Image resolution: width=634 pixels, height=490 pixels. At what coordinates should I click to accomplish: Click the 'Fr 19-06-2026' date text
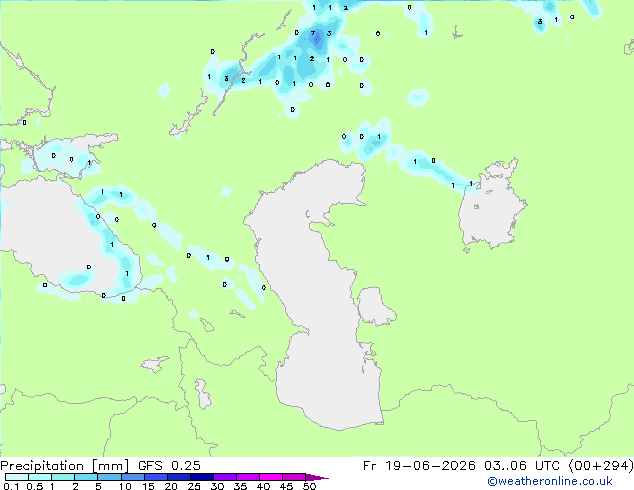coord(419,466)
